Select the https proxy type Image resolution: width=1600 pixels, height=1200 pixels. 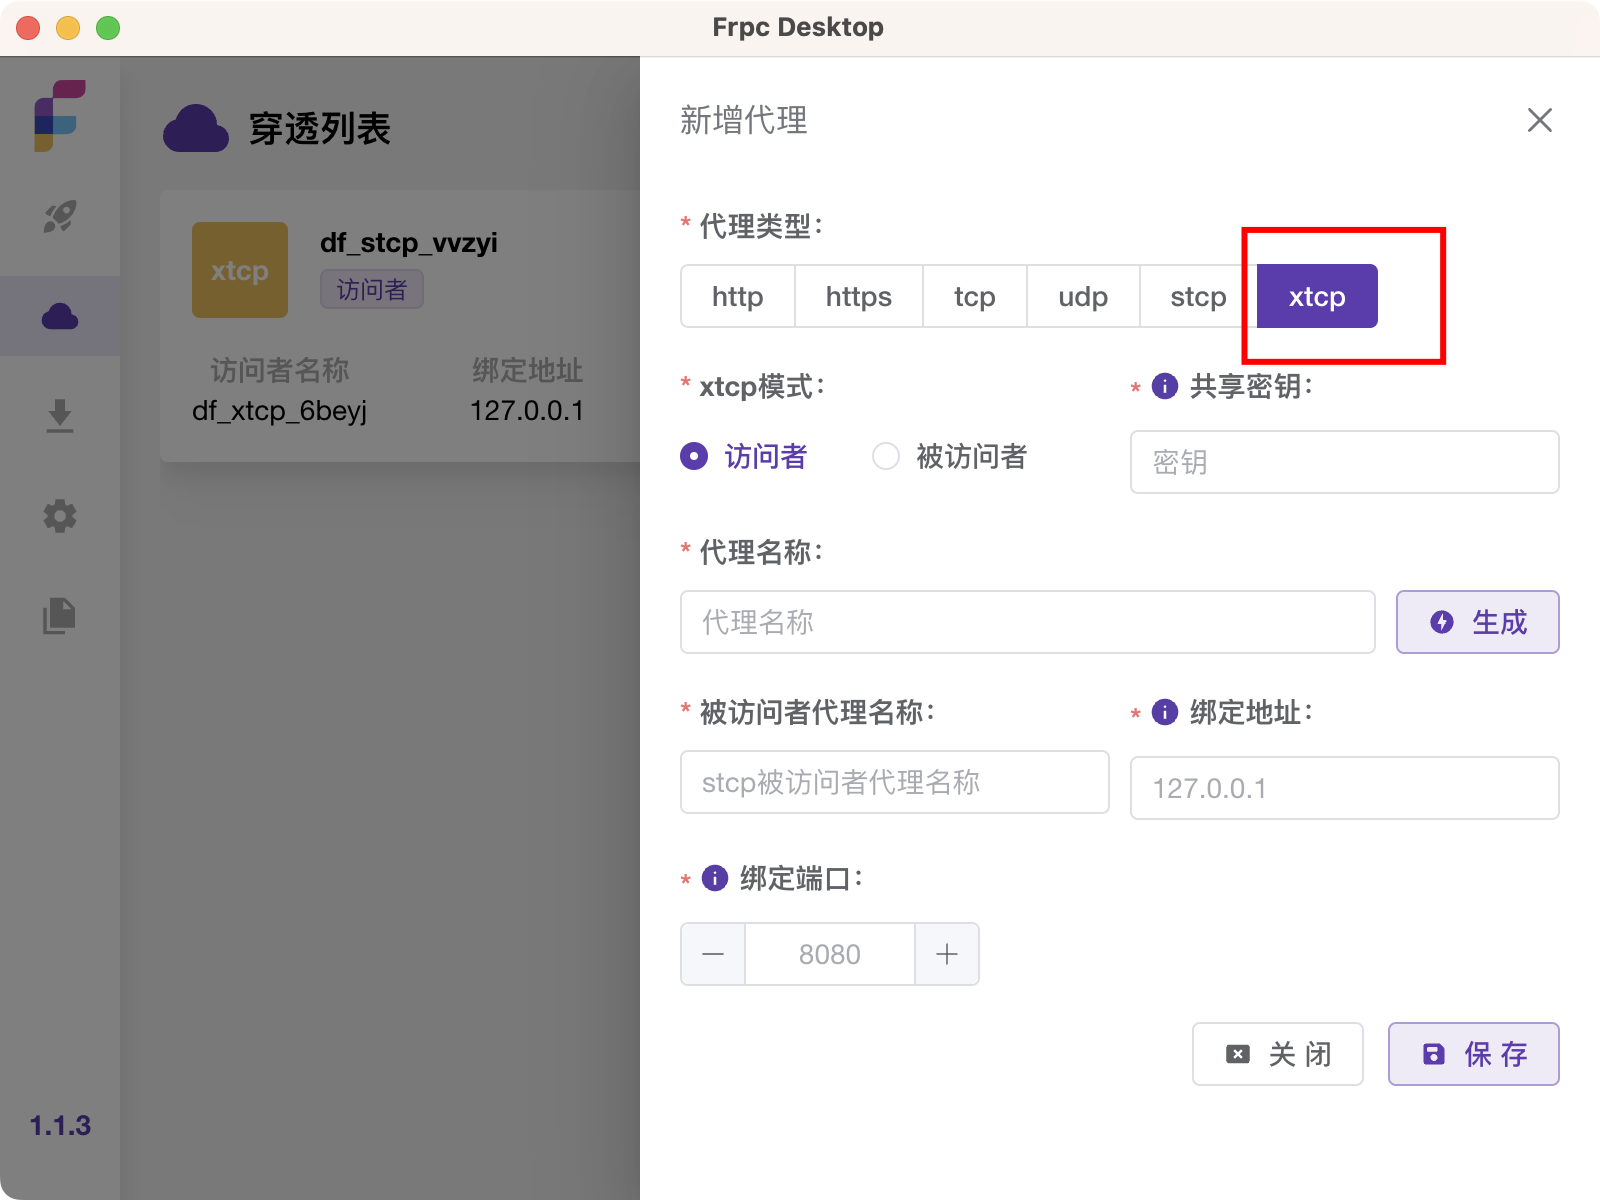click(x=859, y=297)
